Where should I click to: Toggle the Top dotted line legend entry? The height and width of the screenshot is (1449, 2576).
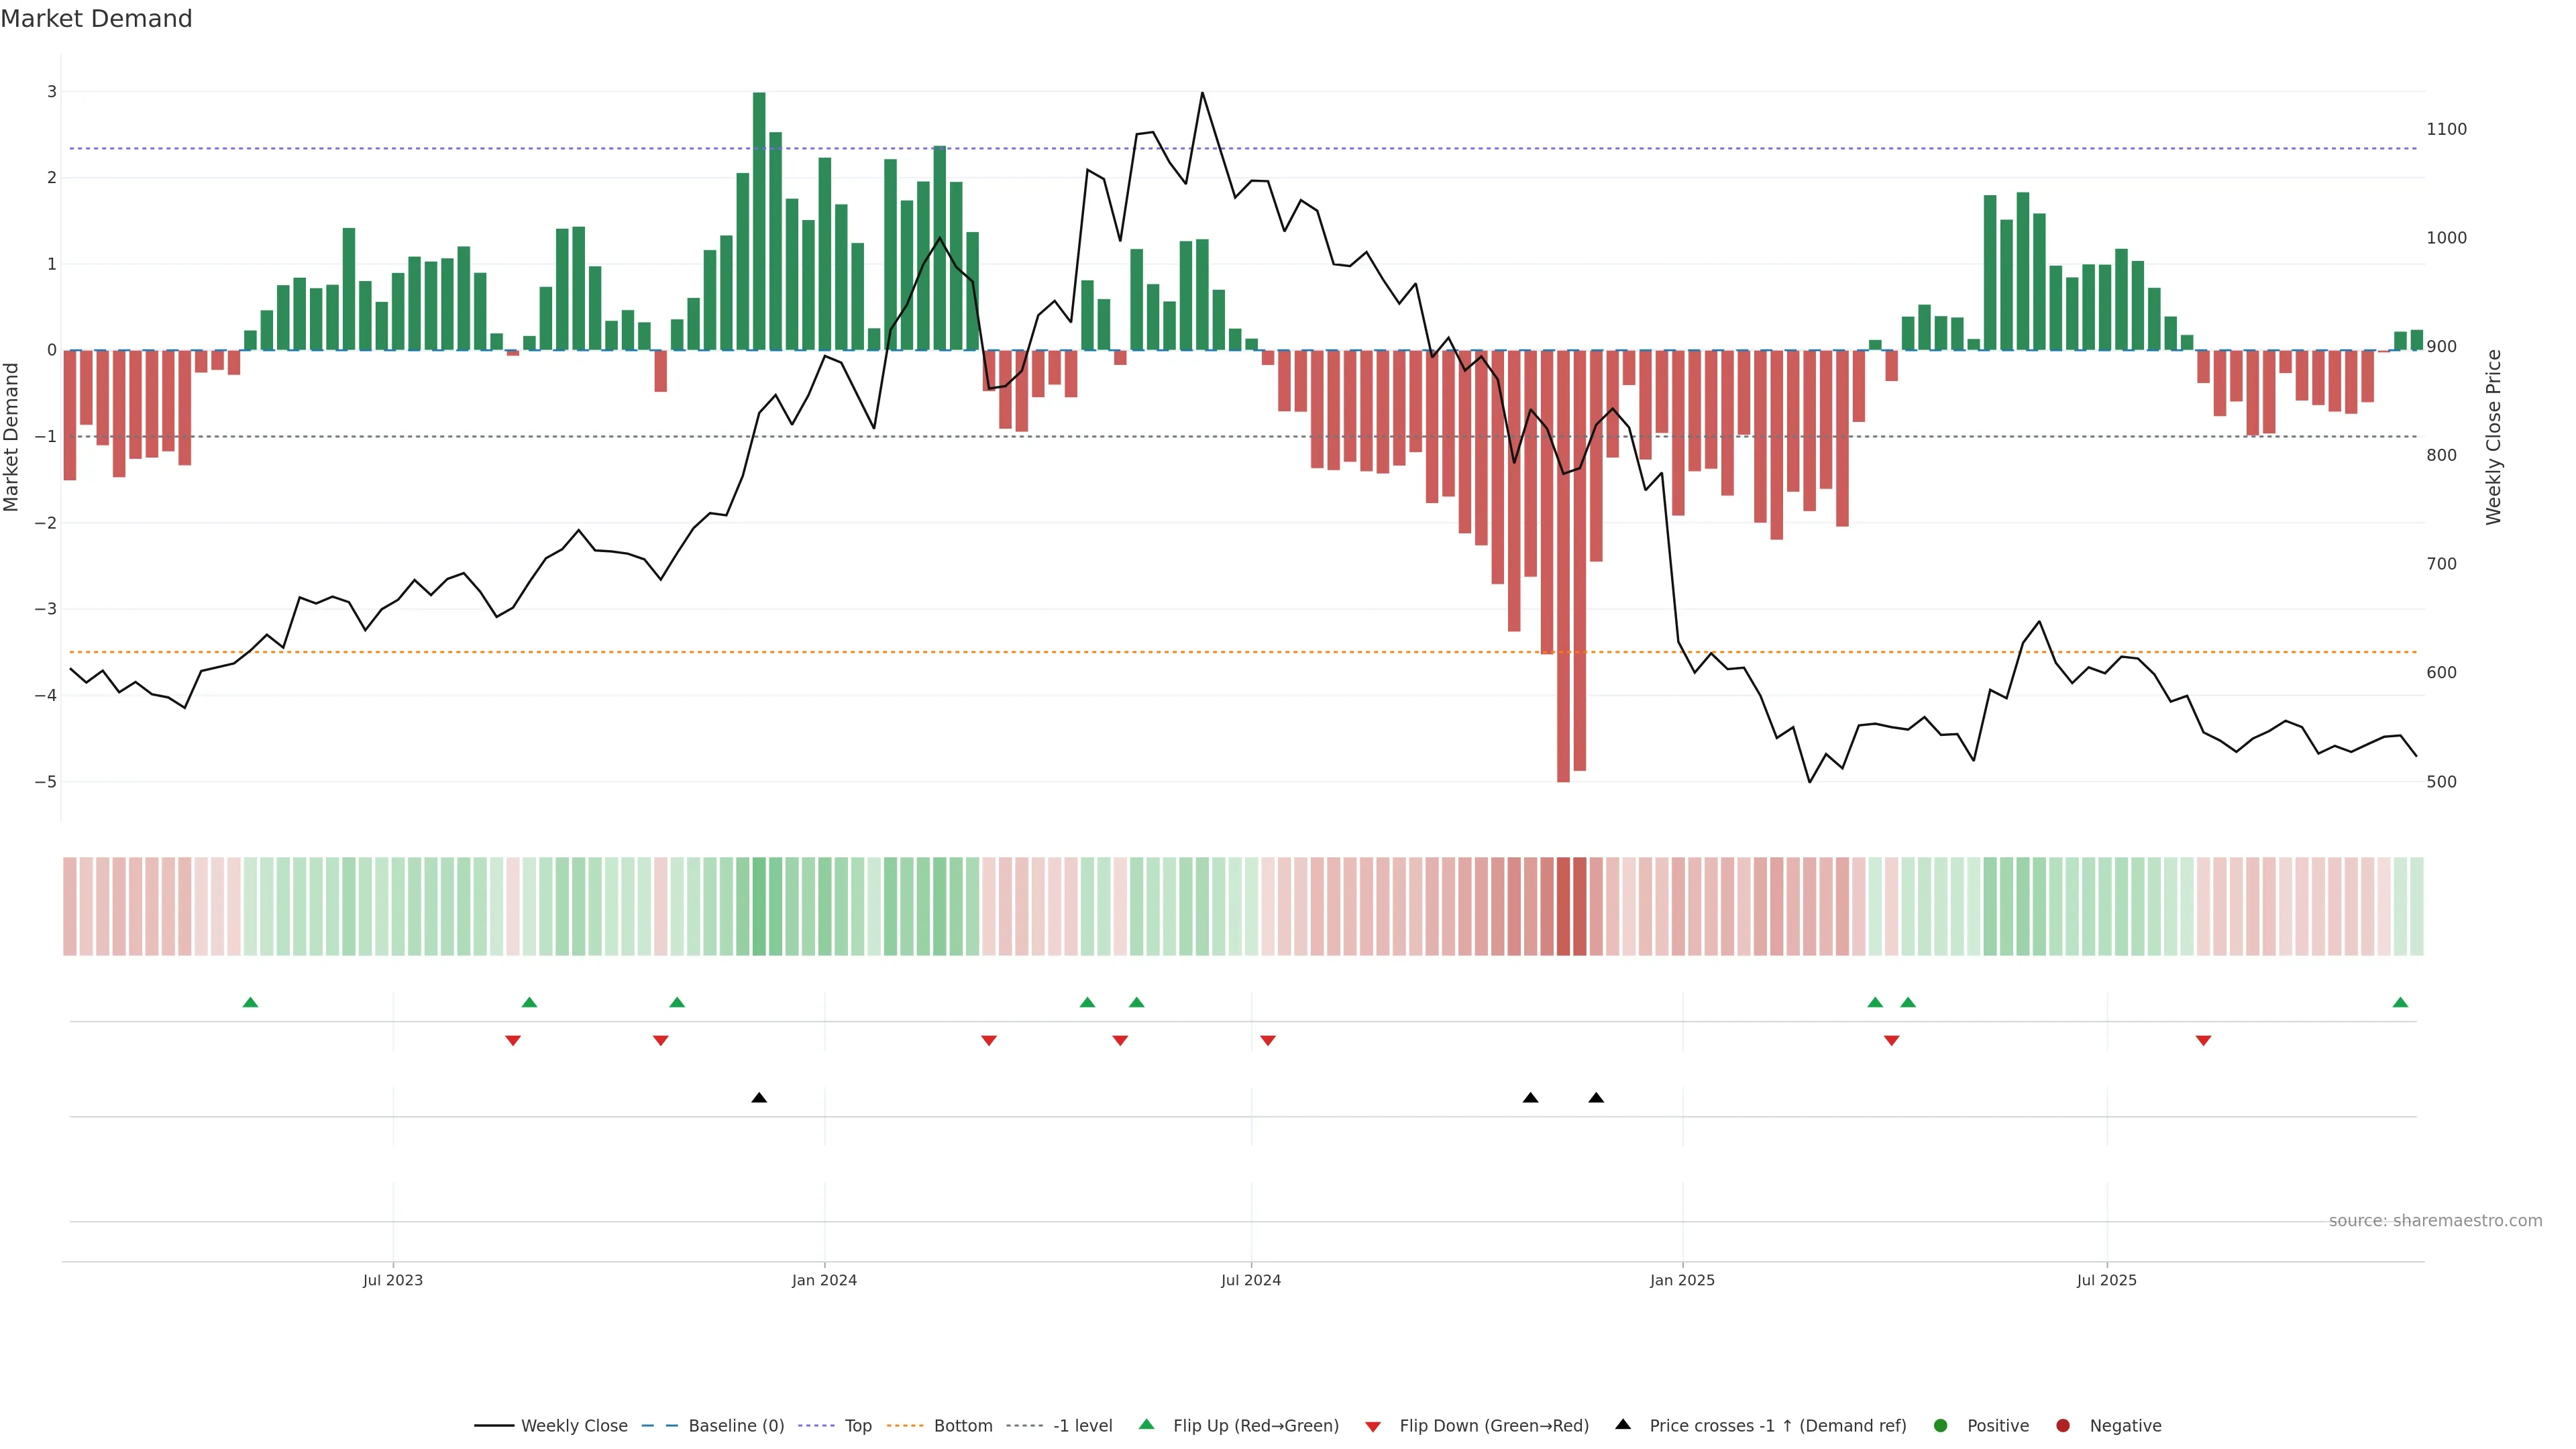[x=857, y=1425]
